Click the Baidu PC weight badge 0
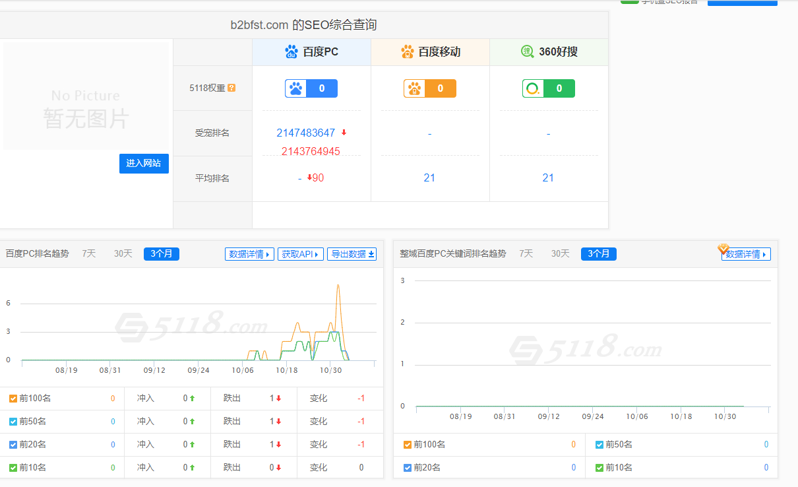The width and height of the screenshot is (798, 487). click(311, 89)
